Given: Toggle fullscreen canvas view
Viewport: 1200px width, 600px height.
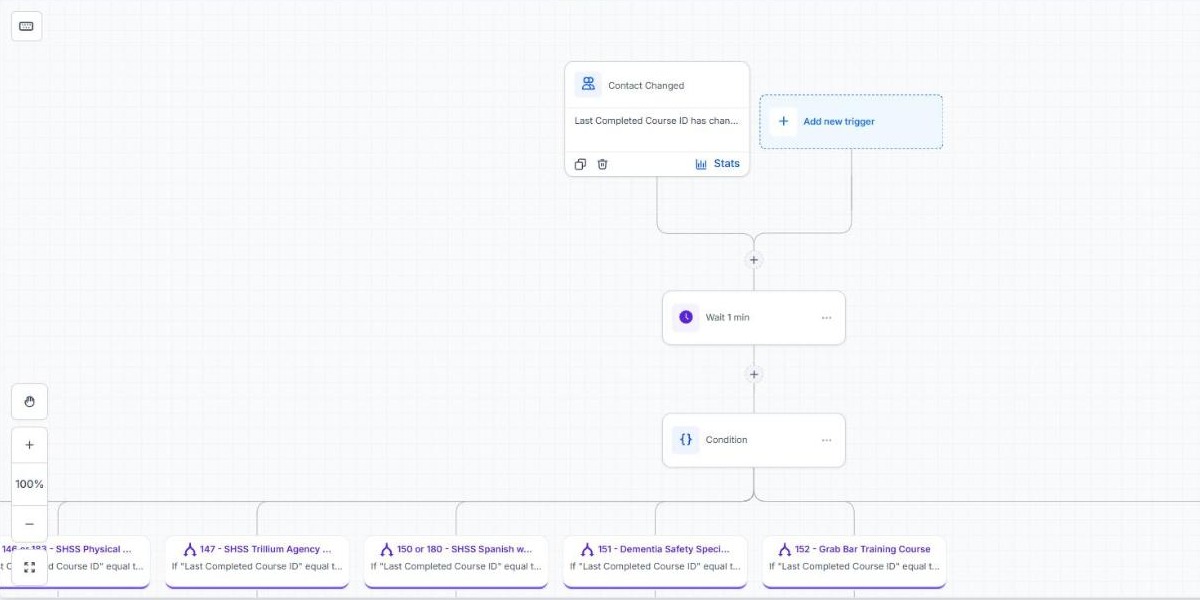Looking at the screenshot, I should 30,567.
